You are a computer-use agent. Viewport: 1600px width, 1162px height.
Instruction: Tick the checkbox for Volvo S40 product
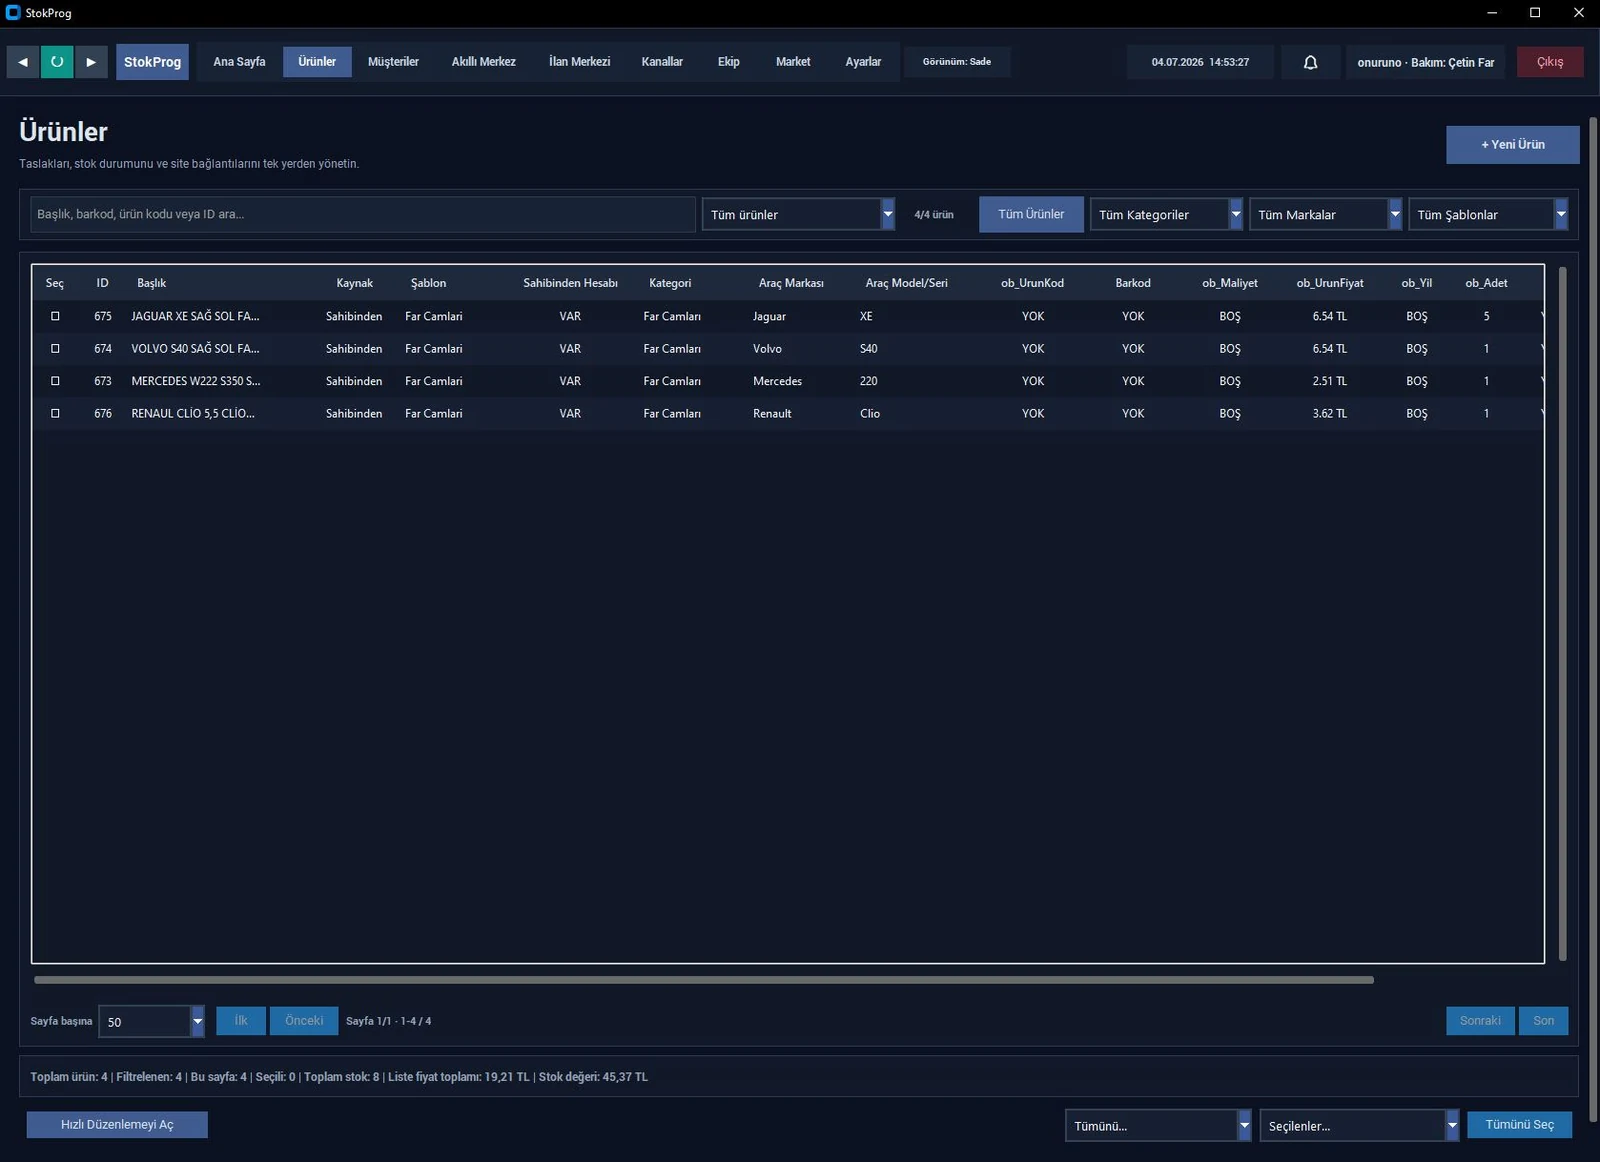pos(55,349)
